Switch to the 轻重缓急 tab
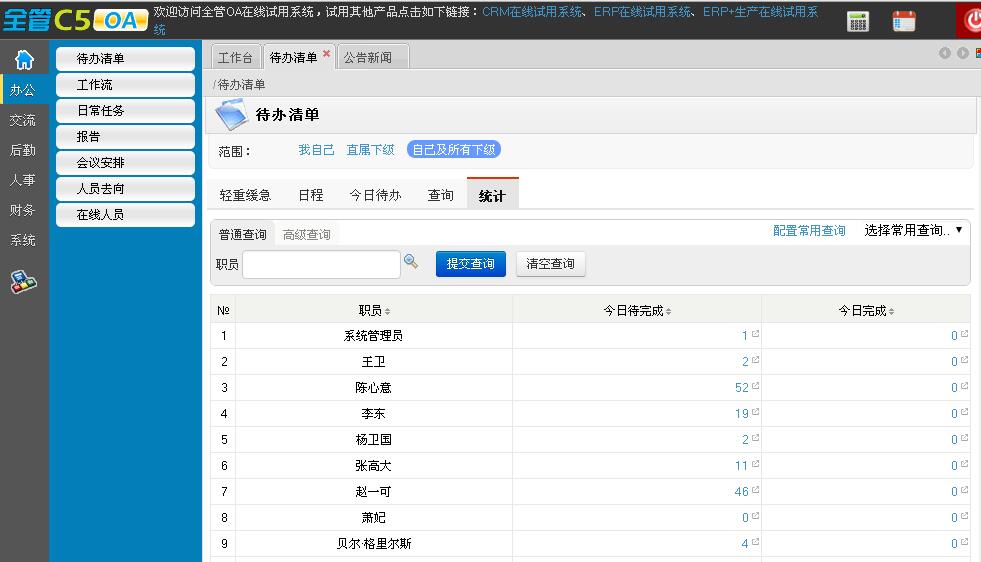981x562 pixels. pos(245,195)
